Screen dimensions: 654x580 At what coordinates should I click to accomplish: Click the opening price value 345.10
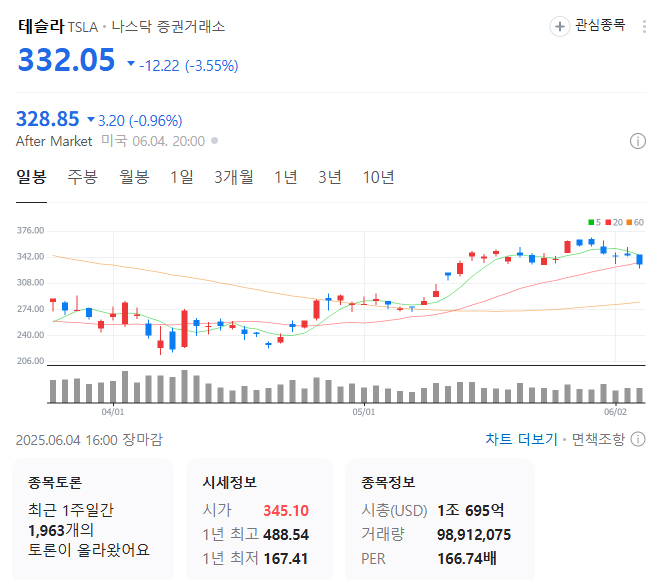tap(286, 510)
